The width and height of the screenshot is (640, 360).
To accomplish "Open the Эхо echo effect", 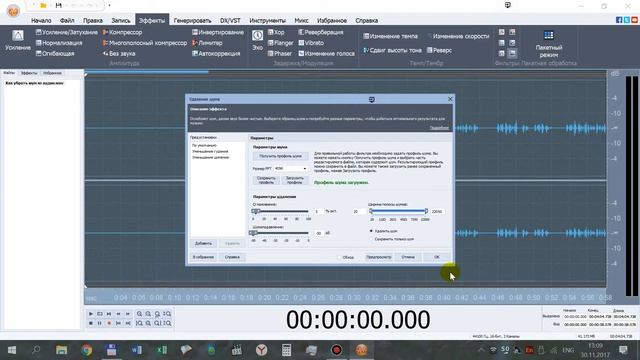I will (257, 40).
